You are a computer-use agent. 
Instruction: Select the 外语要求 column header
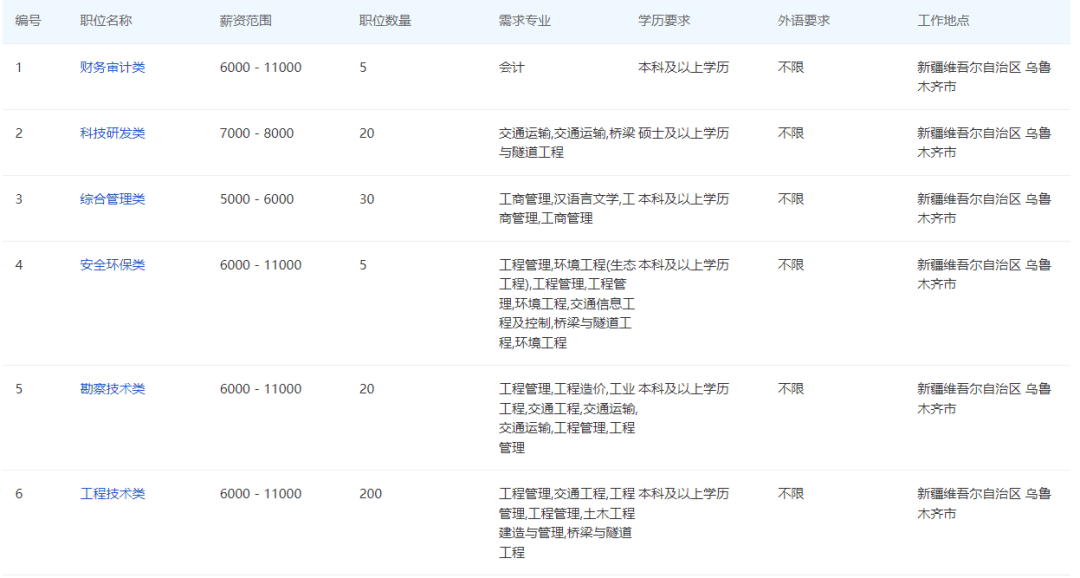[x=804, y=21]
